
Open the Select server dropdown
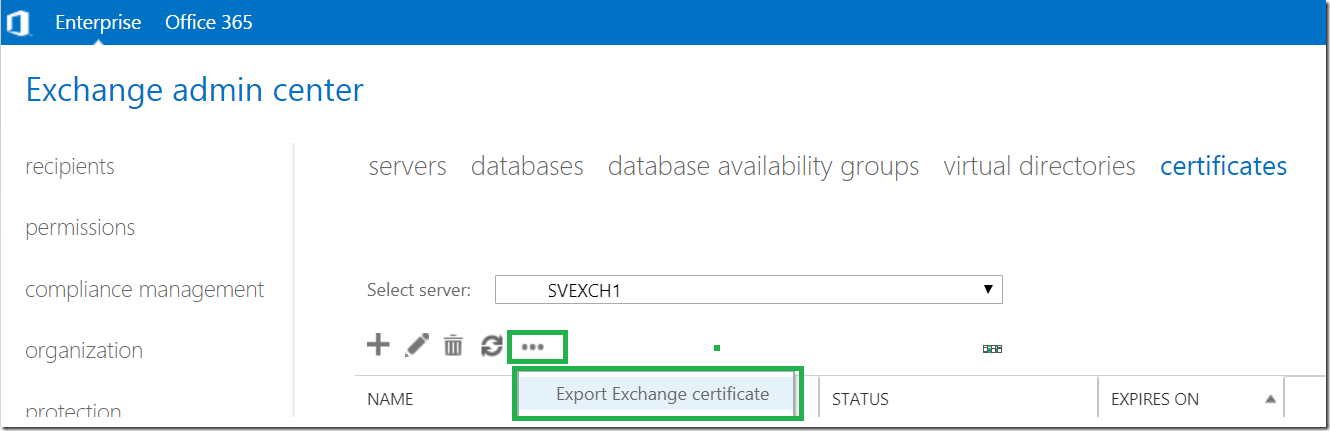tap(749, 290)
